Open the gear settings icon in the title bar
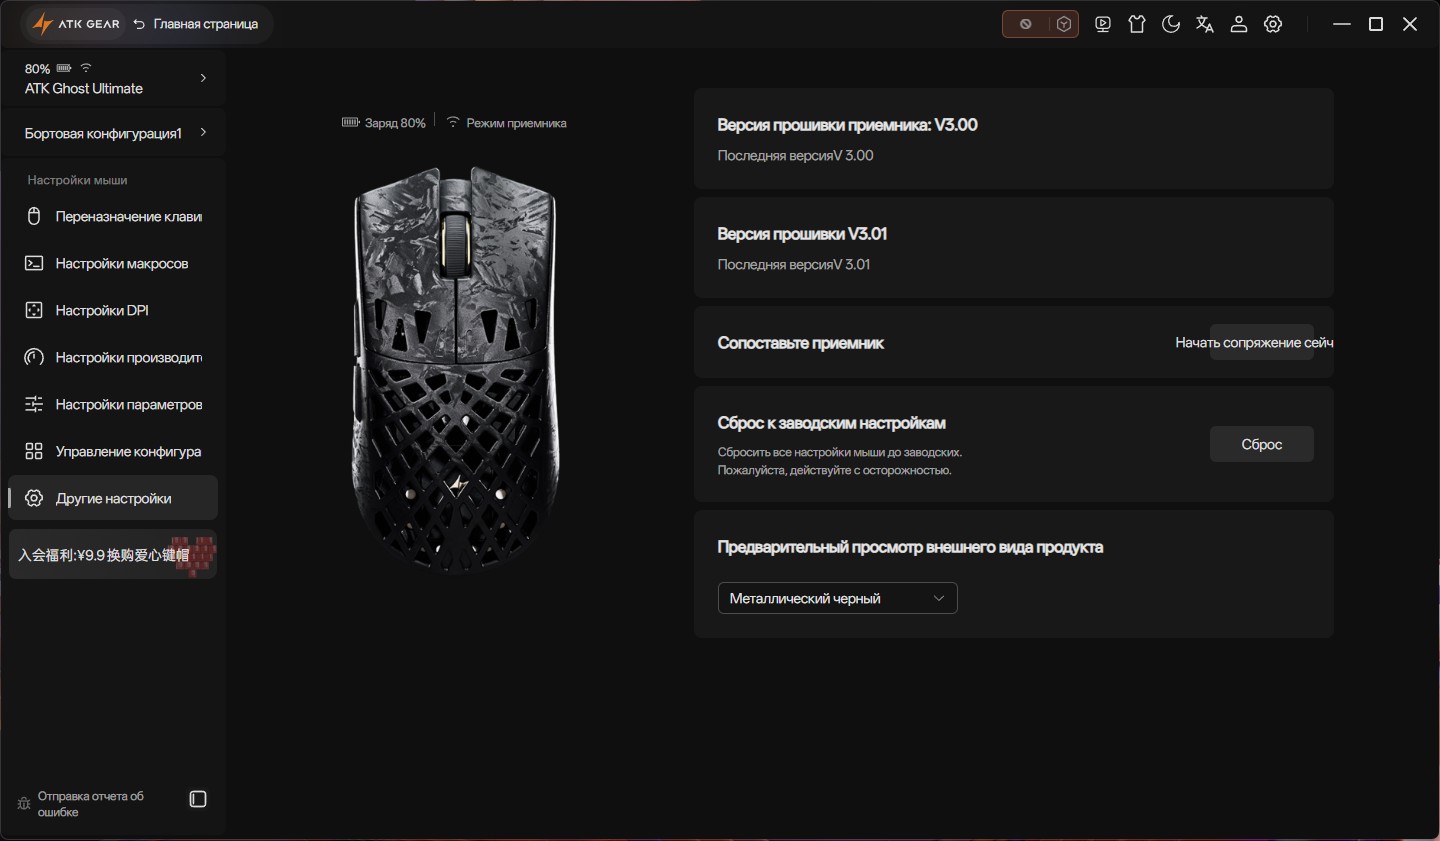 pyautogui.click(x=1273, y=24)
